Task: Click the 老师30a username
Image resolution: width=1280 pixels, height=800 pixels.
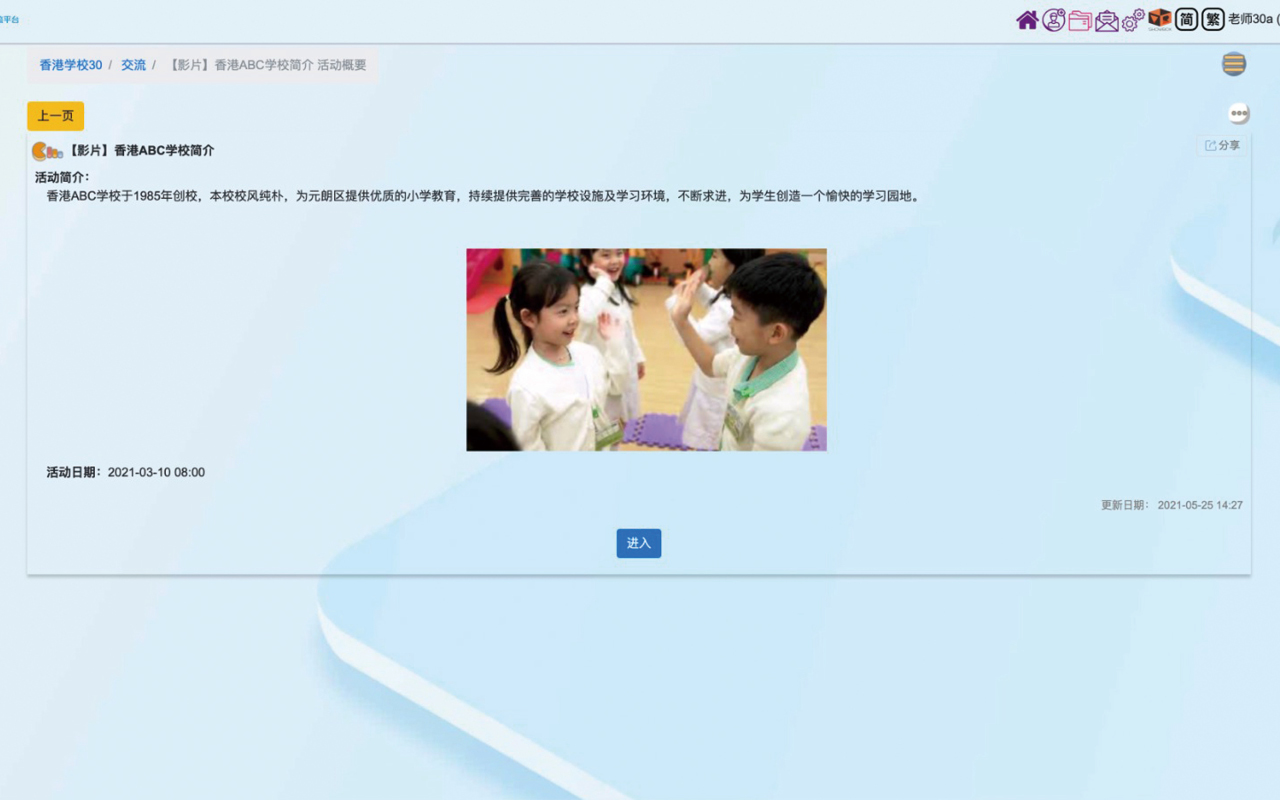Action: coord(1252,19)
